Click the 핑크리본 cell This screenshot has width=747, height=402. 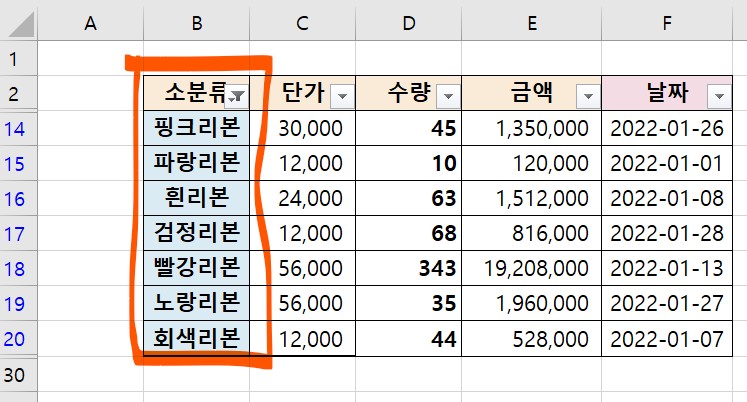coord(196,128)
